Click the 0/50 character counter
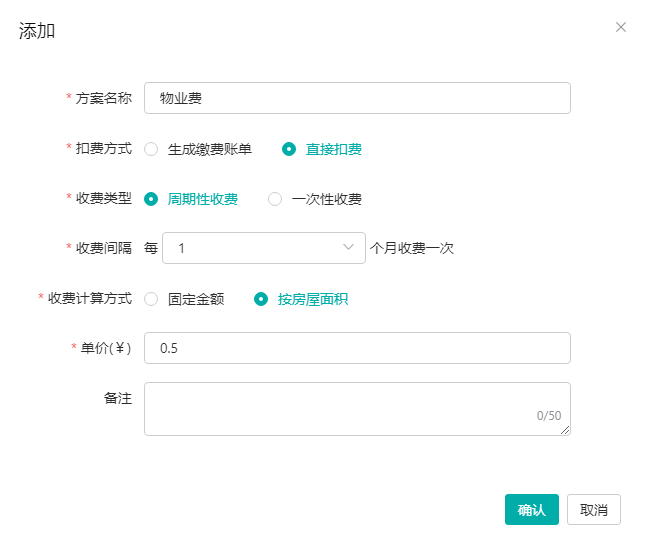The width and height of the screenshot is (646, 551). point(548,416)
